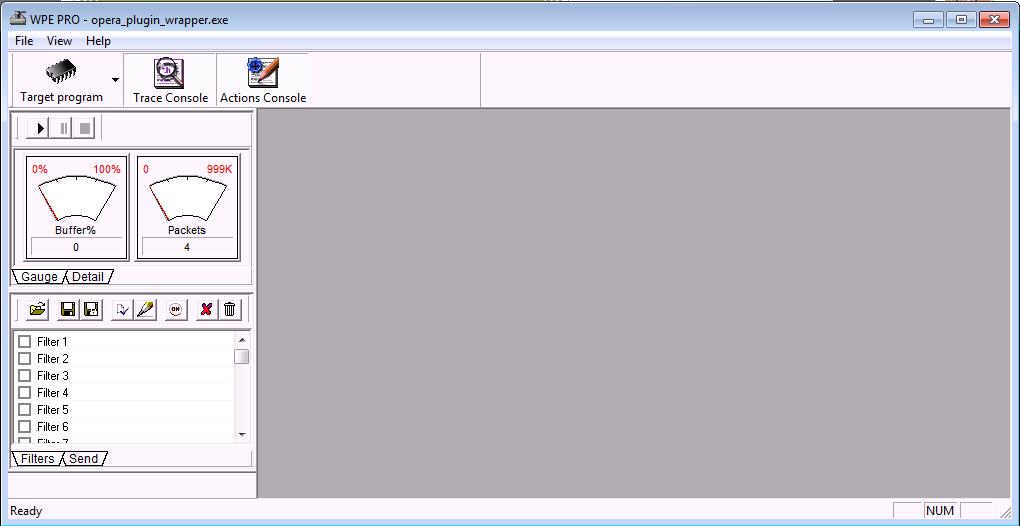
Task: Click the red ON filter toggle icon
Action: 176,310
